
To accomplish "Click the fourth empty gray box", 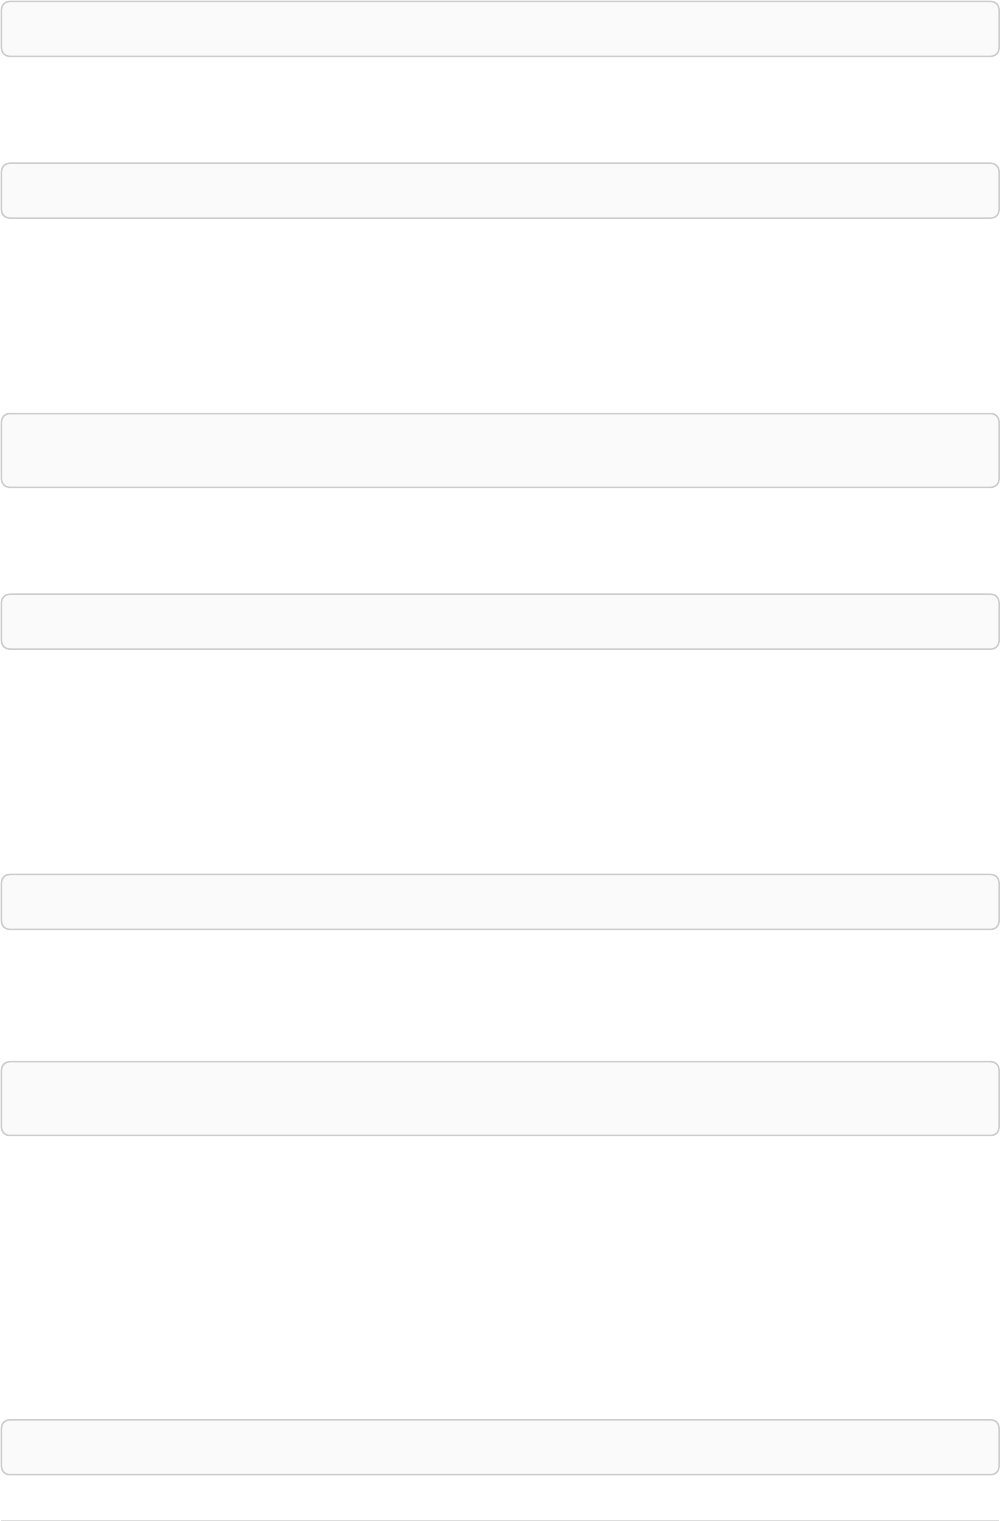I will coord(500,622).
